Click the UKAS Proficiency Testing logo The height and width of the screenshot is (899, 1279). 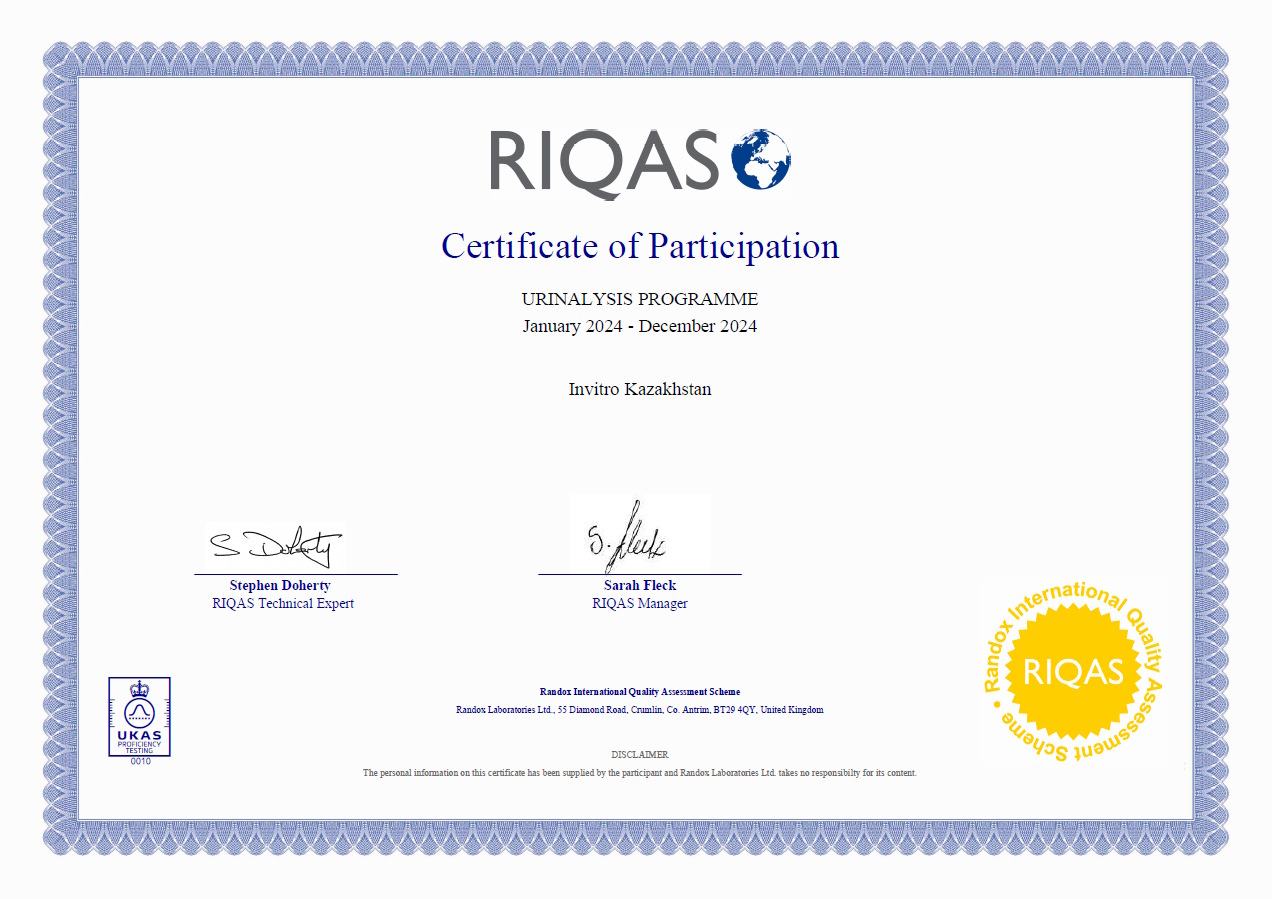click(x=139, y=716)
